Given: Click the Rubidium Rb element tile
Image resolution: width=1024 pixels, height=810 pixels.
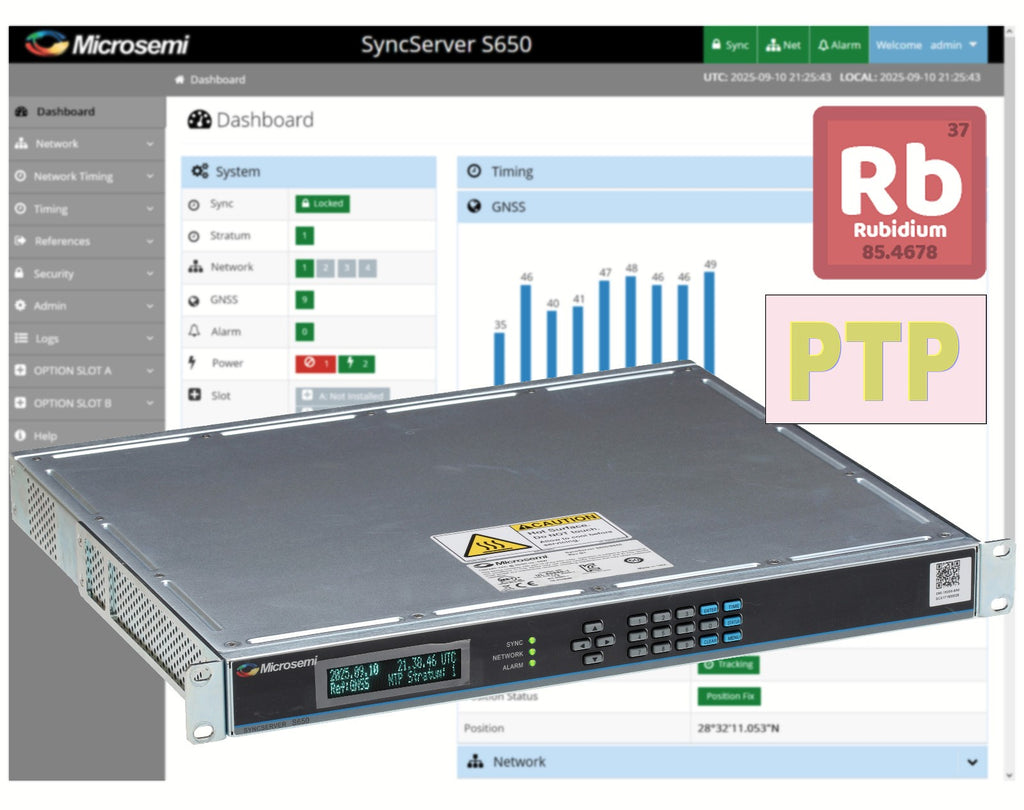Looking at the screenshot, I should pos(899,193).
